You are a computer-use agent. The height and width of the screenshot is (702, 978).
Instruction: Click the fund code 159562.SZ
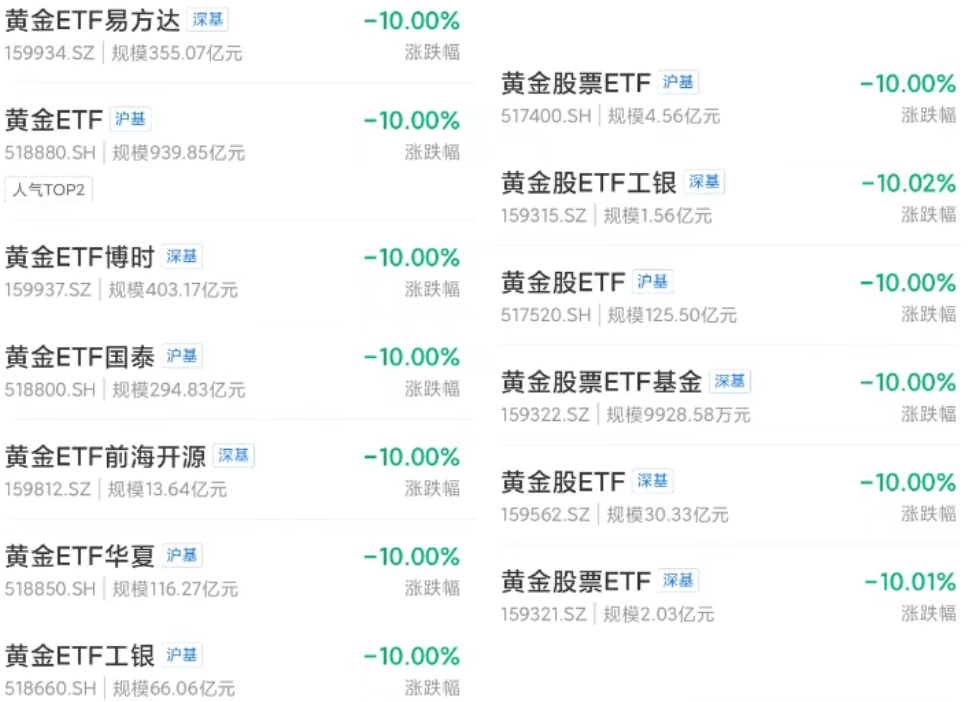(x=546, y=515)
